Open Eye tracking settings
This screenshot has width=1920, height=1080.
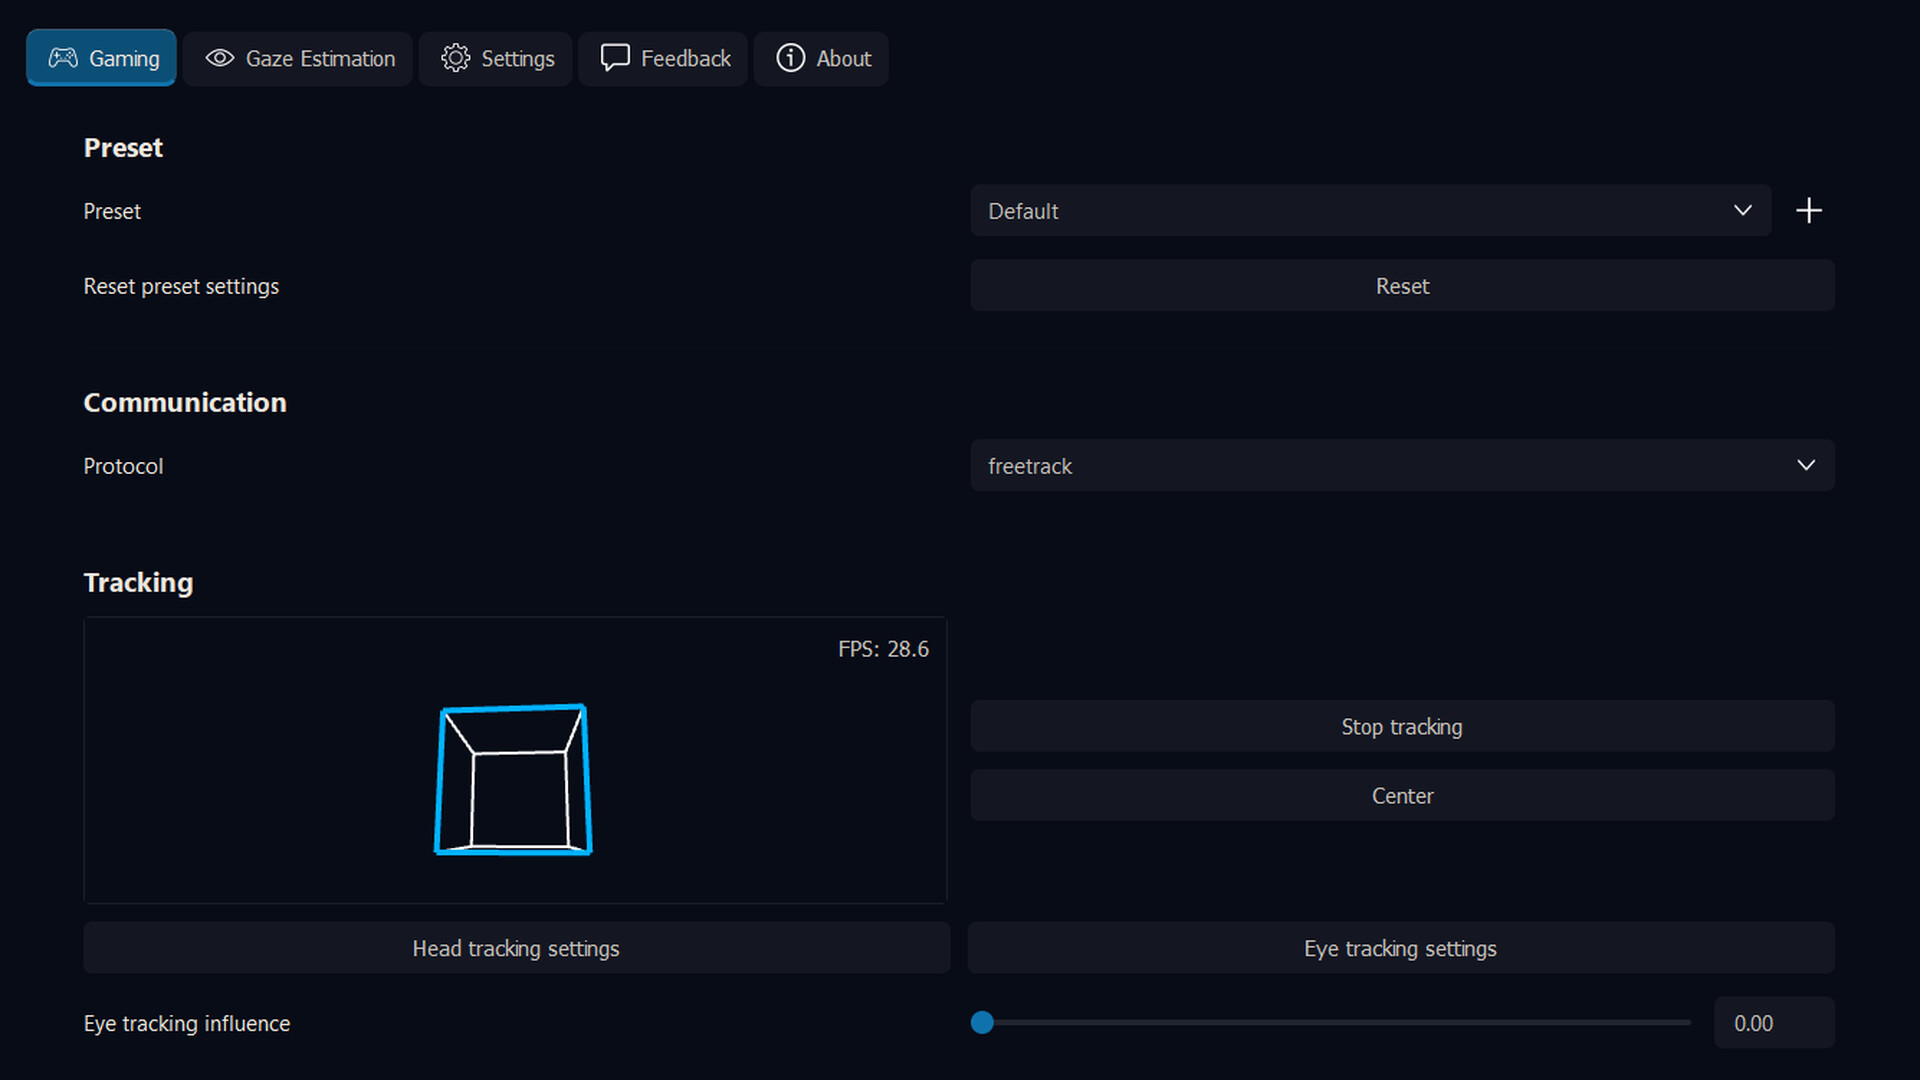pyautogui.click(x=1400, y=948)
